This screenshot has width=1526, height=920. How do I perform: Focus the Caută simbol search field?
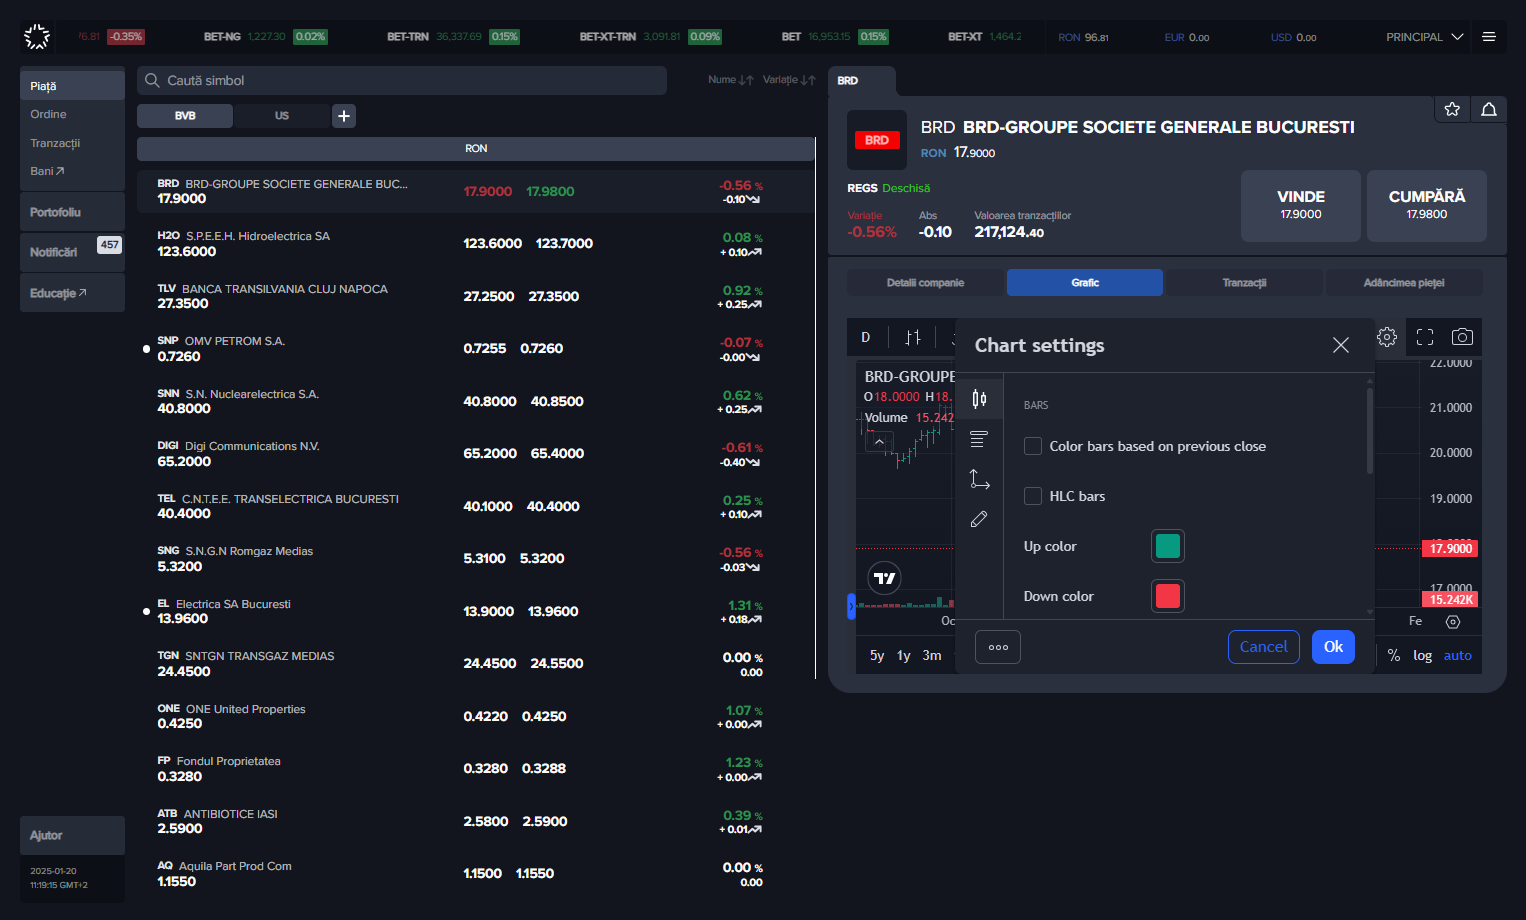tap(402, 80)
